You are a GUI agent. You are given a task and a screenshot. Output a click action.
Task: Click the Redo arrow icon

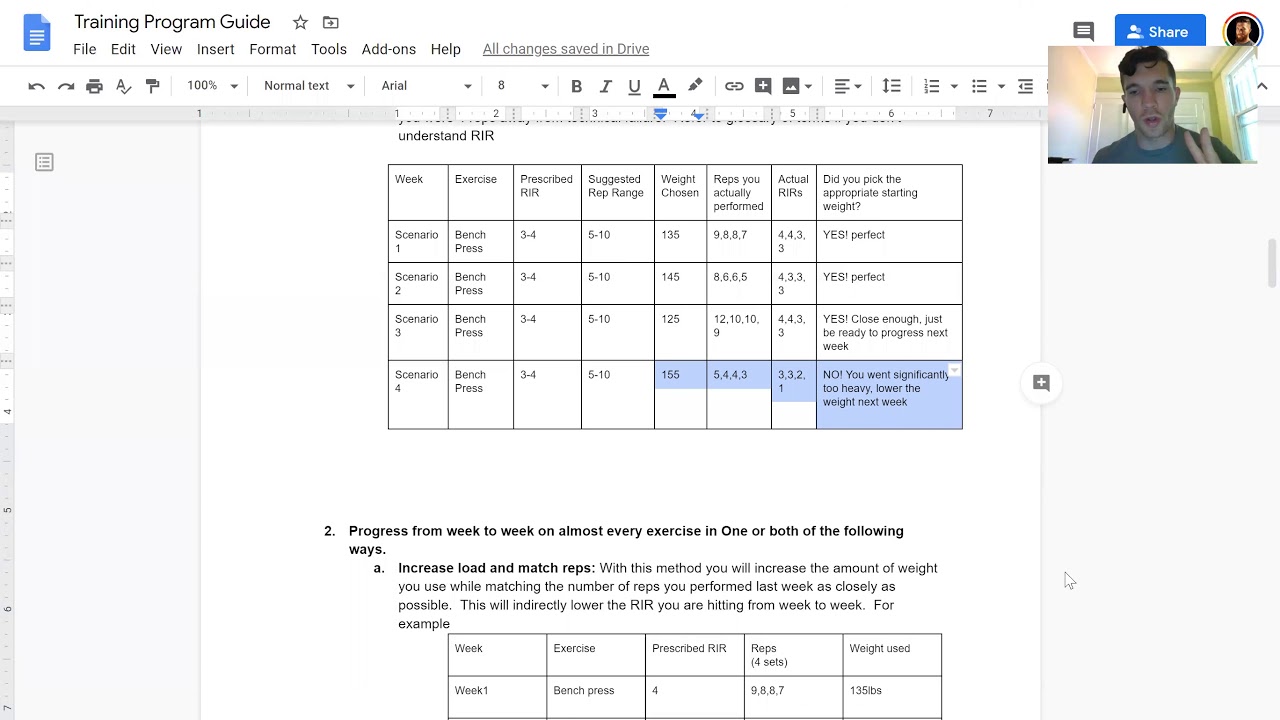(x=66, y=86)
